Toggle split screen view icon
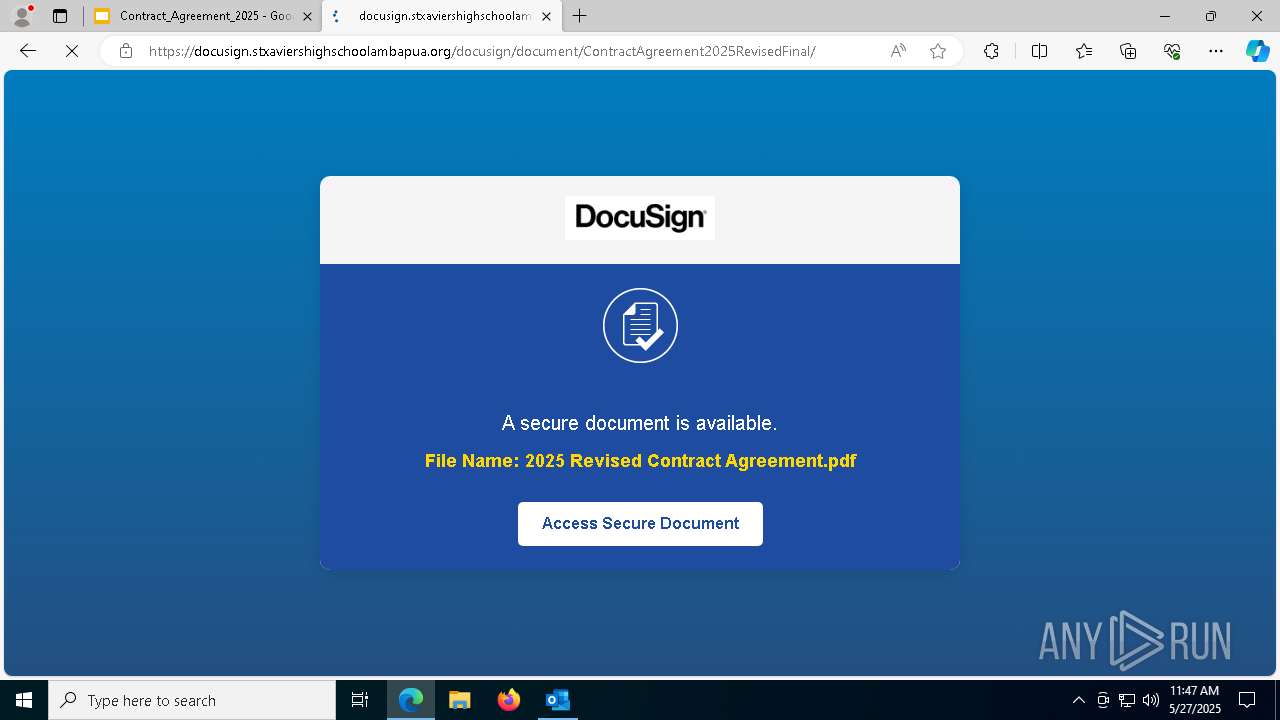 (1039, 51)
